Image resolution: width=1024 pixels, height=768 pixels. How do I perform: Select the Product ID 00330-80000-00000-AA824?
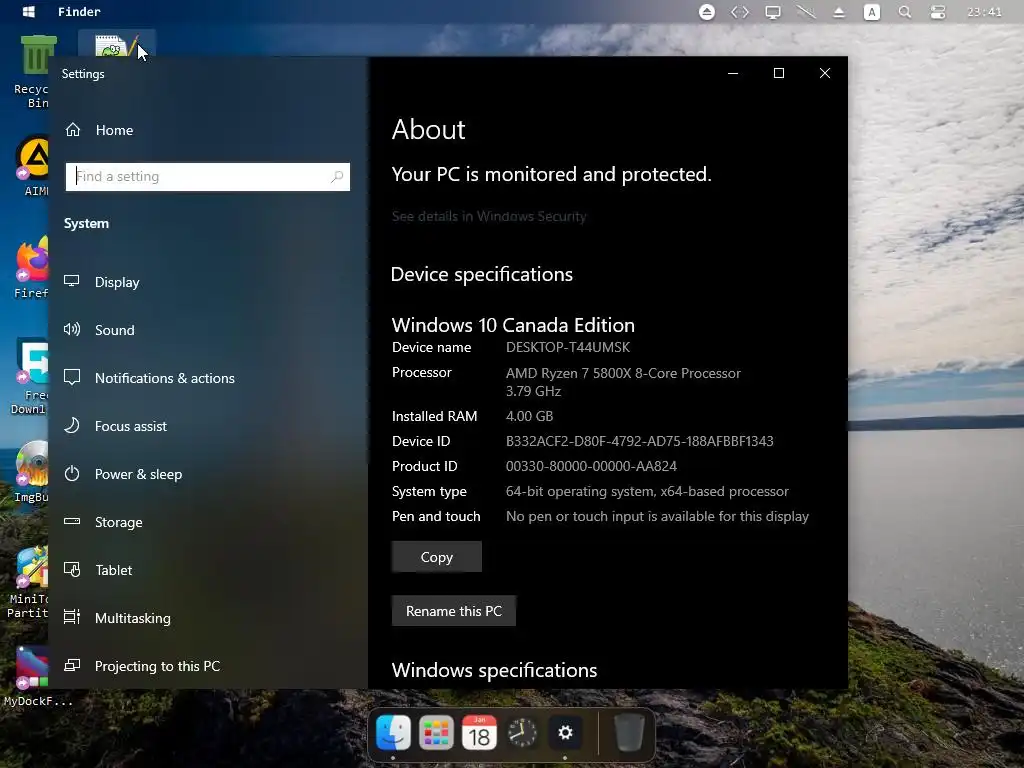(x=591, y=466)
